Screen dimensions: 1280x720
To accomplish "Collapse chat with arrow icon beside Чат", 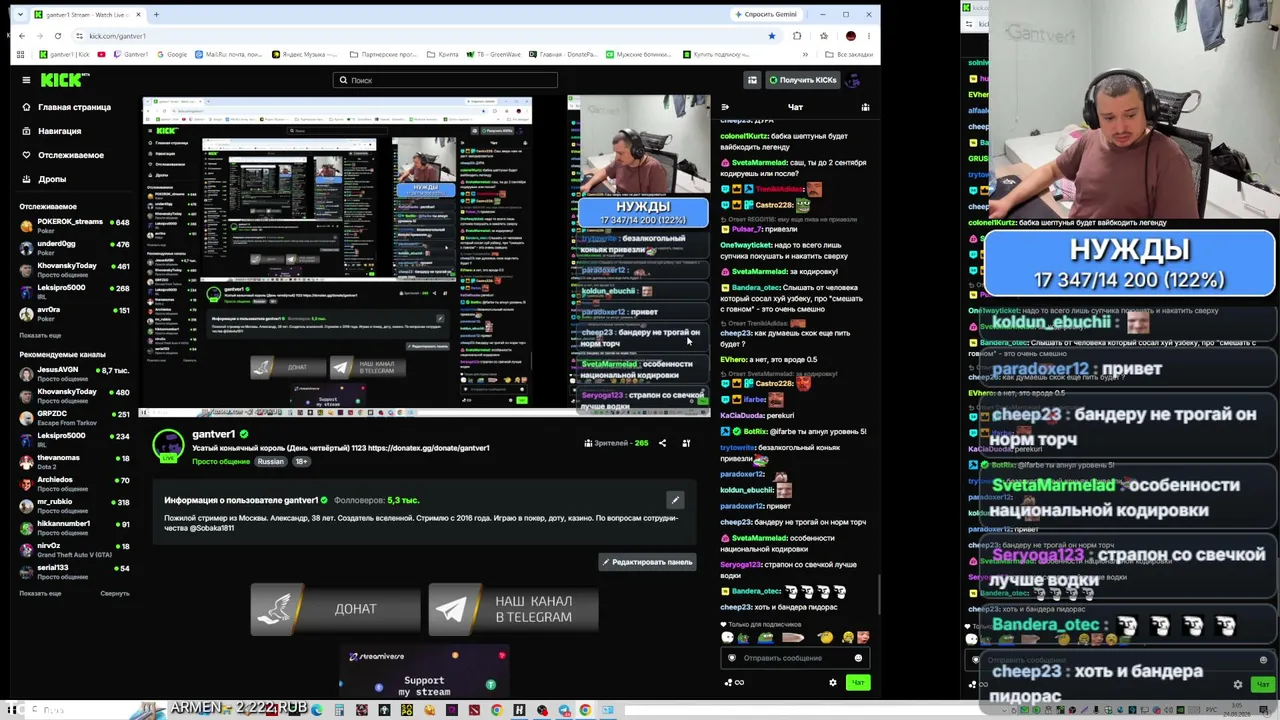I will pos(725,107).
